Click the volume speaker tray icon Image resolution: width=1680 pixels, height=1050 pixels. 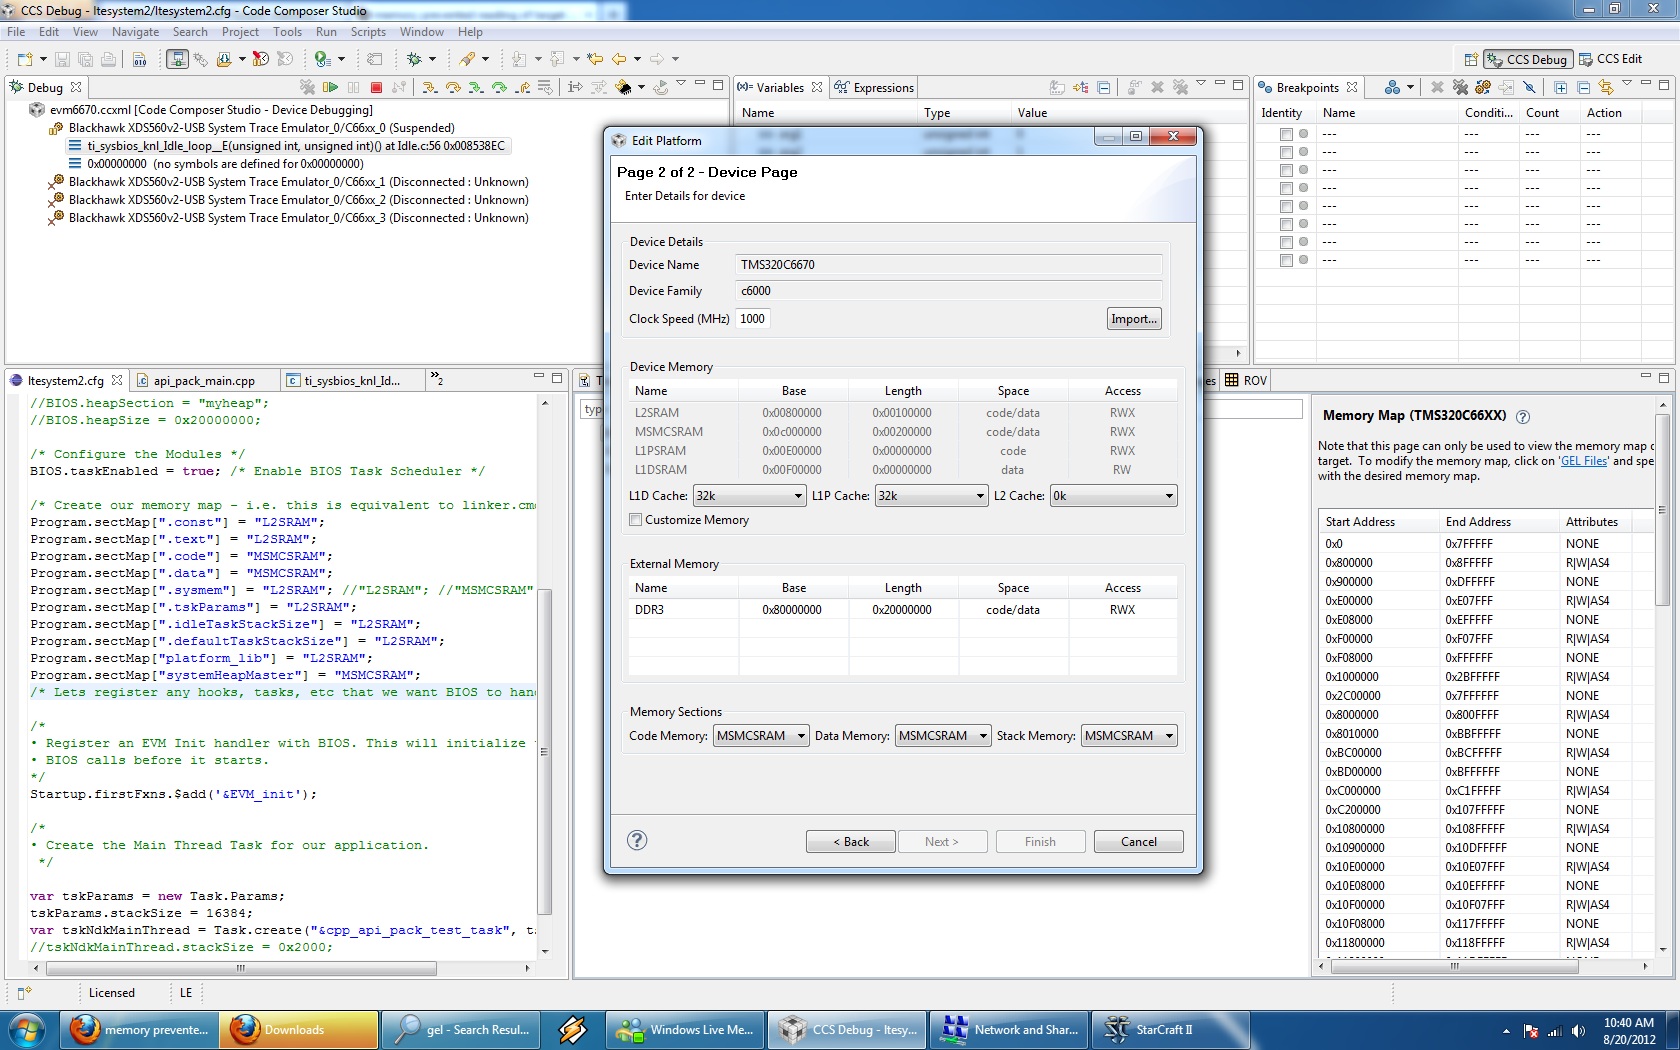tap(1578, 1031)
